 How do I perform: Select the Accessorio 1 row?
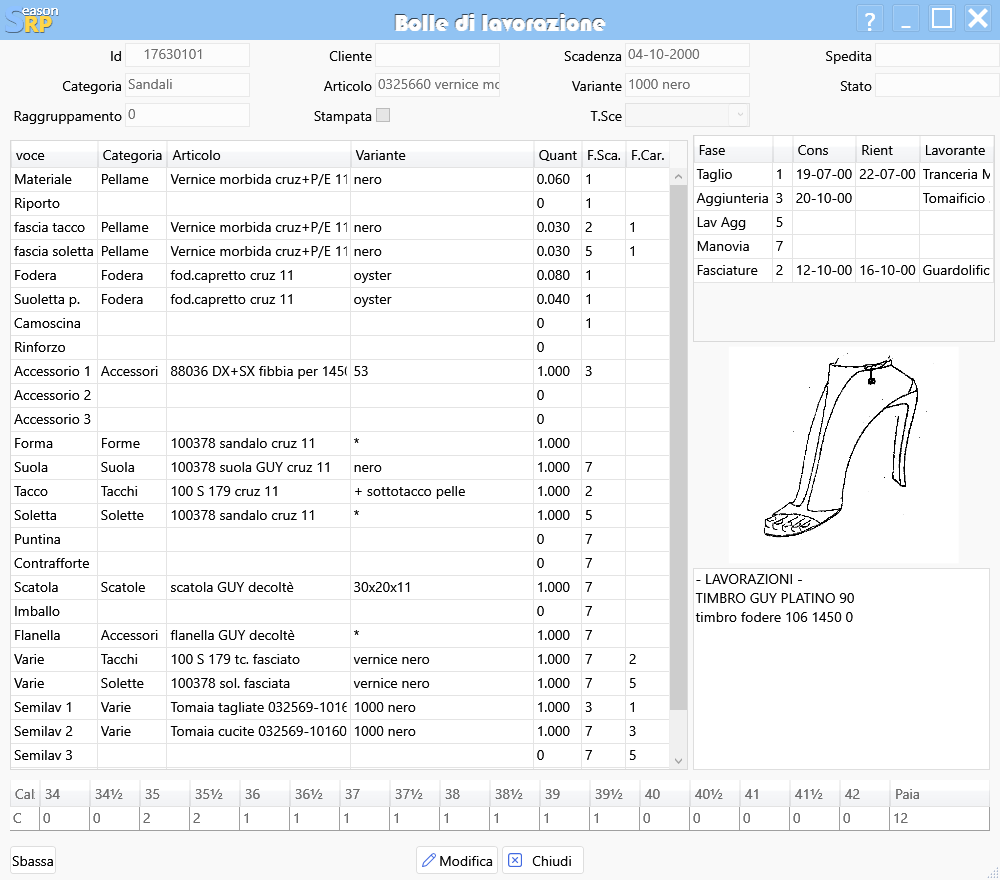click(x=340, y=371)
